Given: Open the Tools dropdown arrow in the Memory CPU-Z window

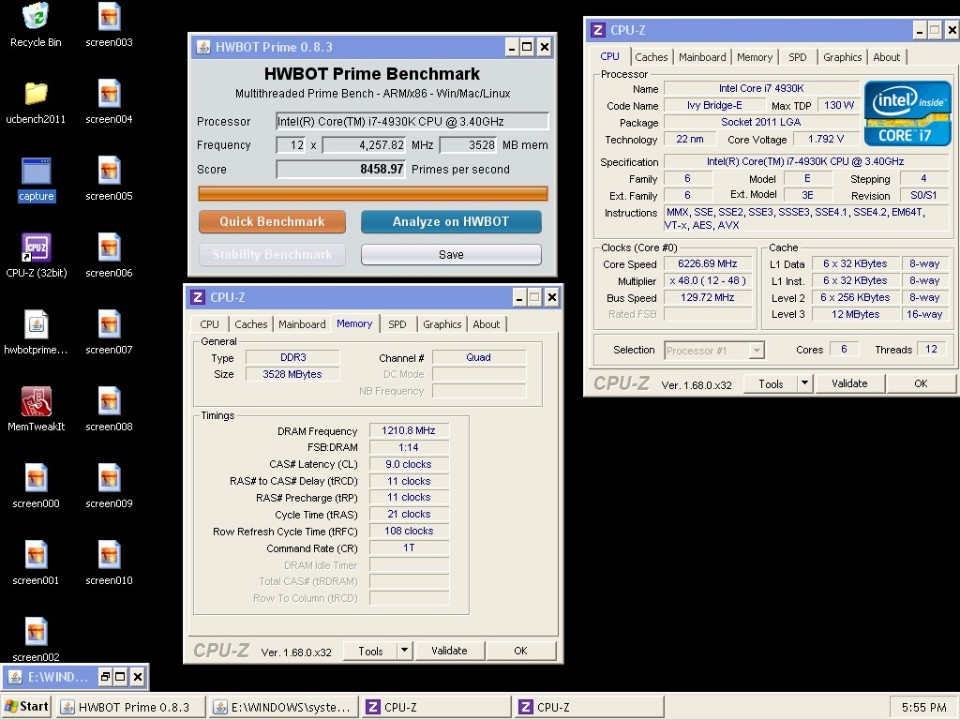Looking at the screenshot, I should (x=405, y=651).
